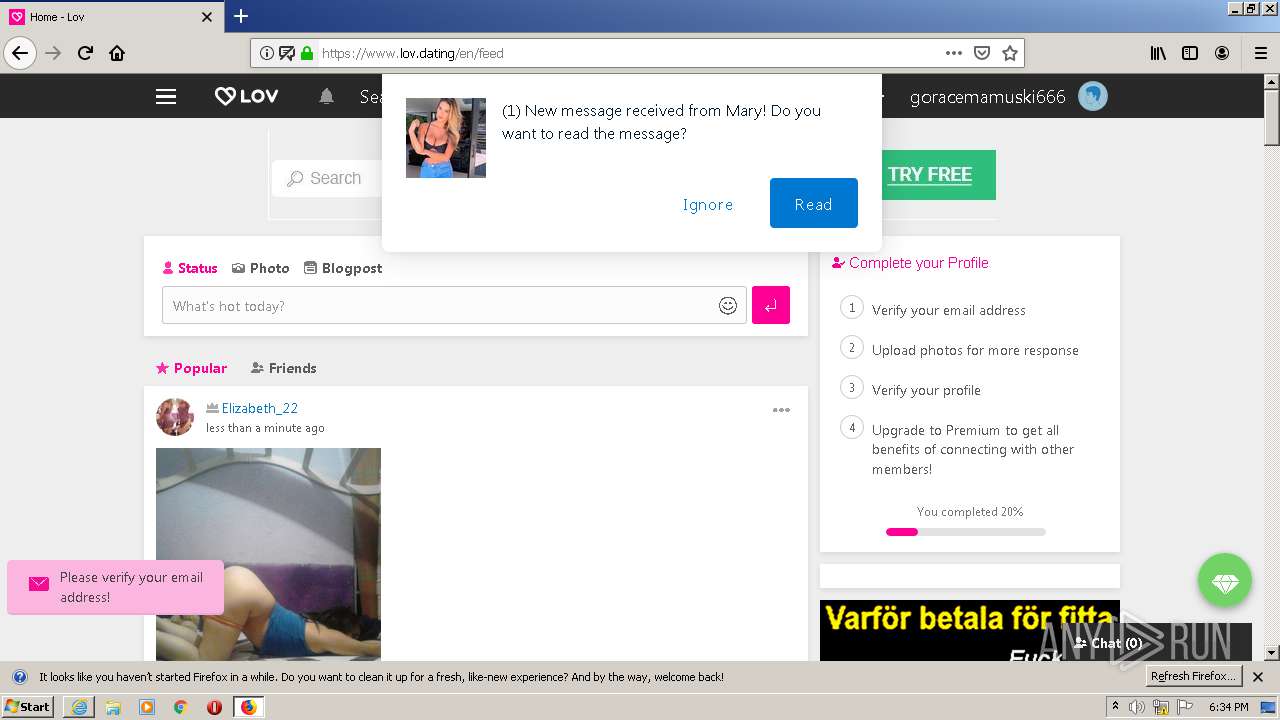
Task: Click Upload photos for more response
Action: tap(975, 350)
